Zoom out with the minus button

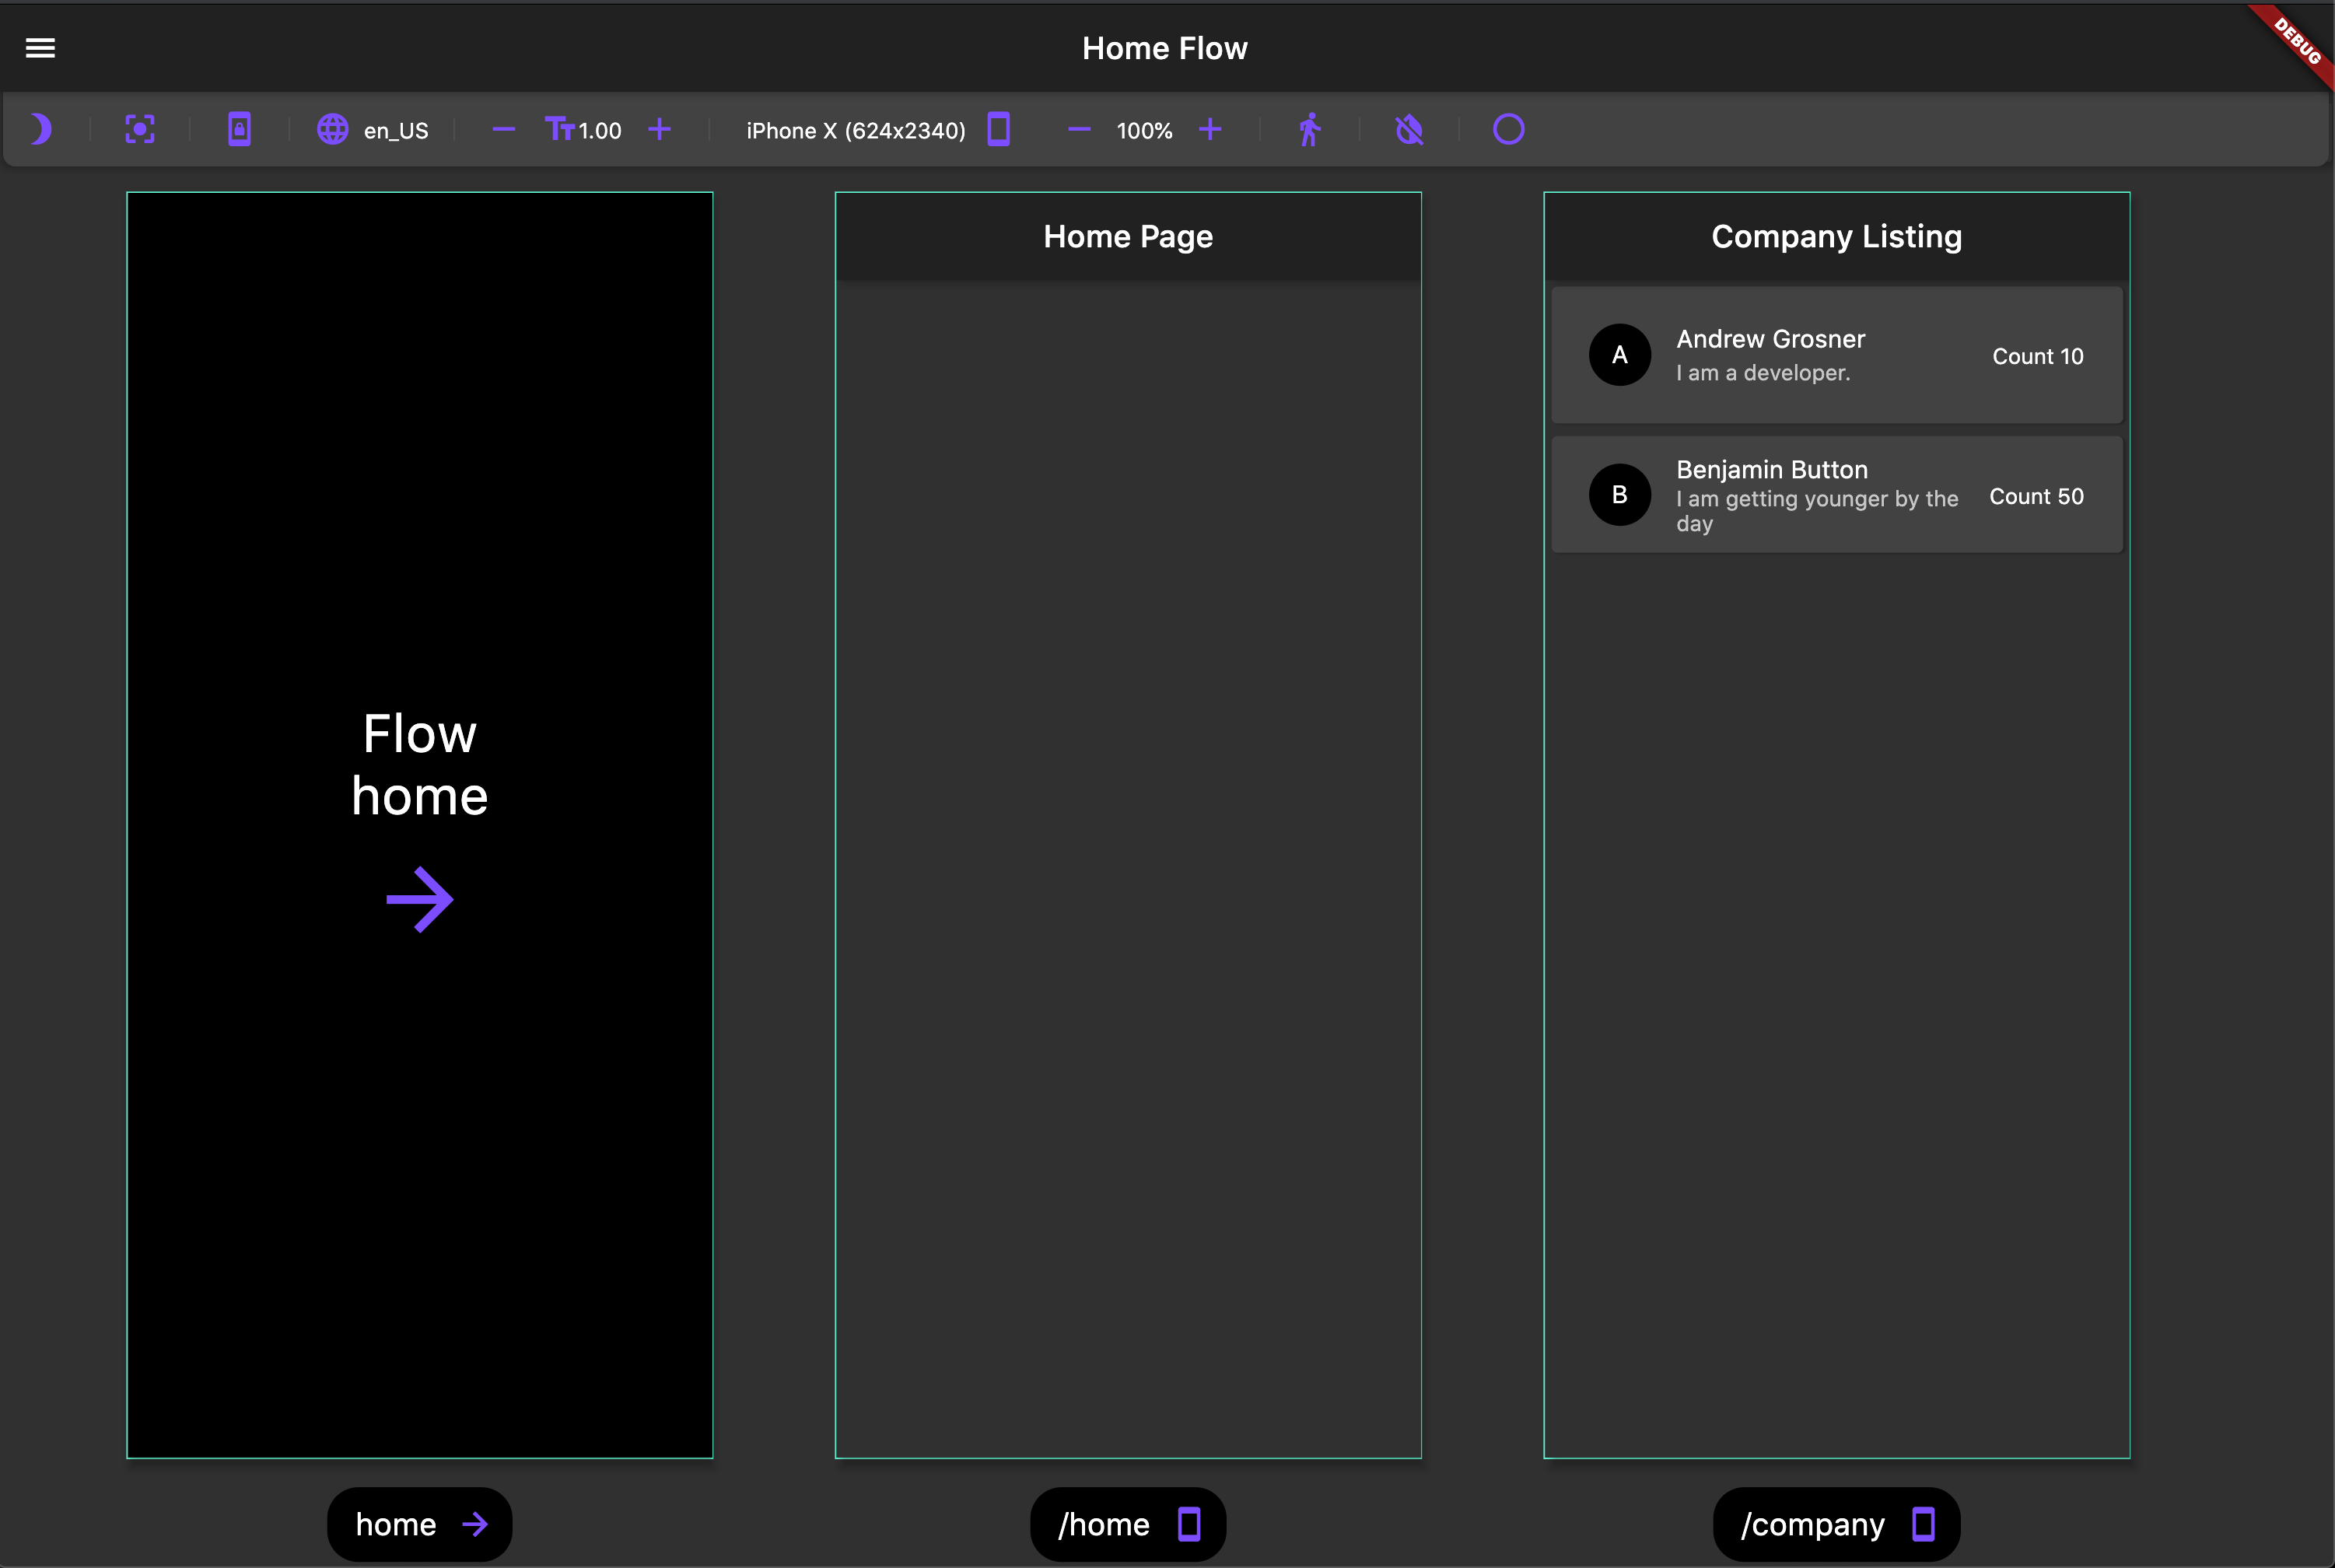click(x=1079, y=129)
